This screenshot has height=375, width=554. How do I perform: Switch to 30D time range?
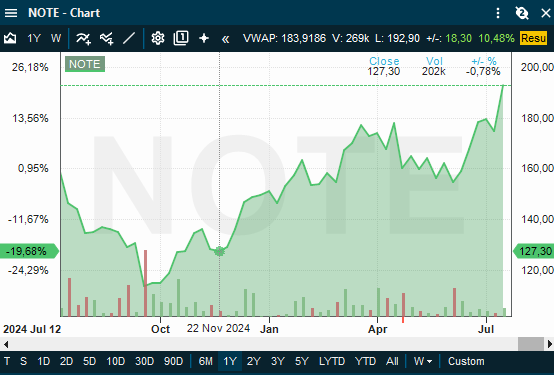click(145, 361)
